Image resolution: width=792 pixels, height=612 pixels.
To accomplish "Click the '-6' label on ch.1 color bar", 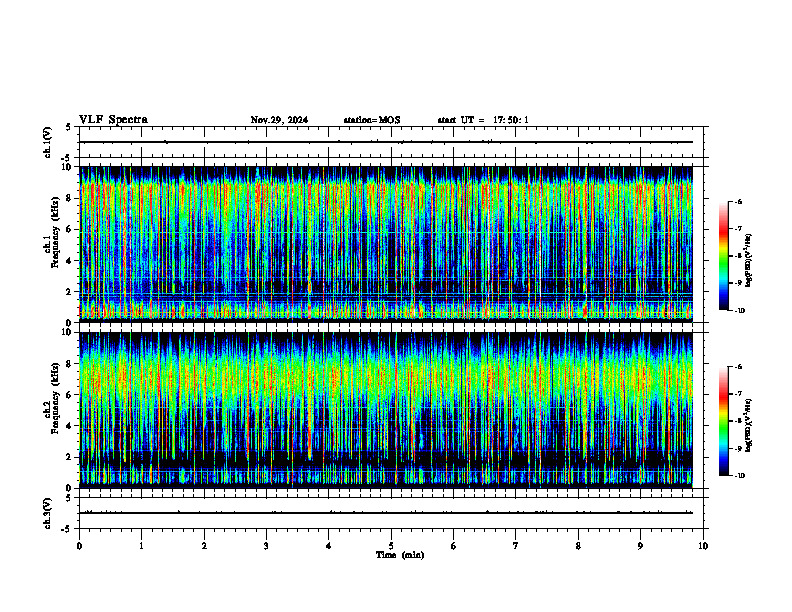I will (738, 202).
